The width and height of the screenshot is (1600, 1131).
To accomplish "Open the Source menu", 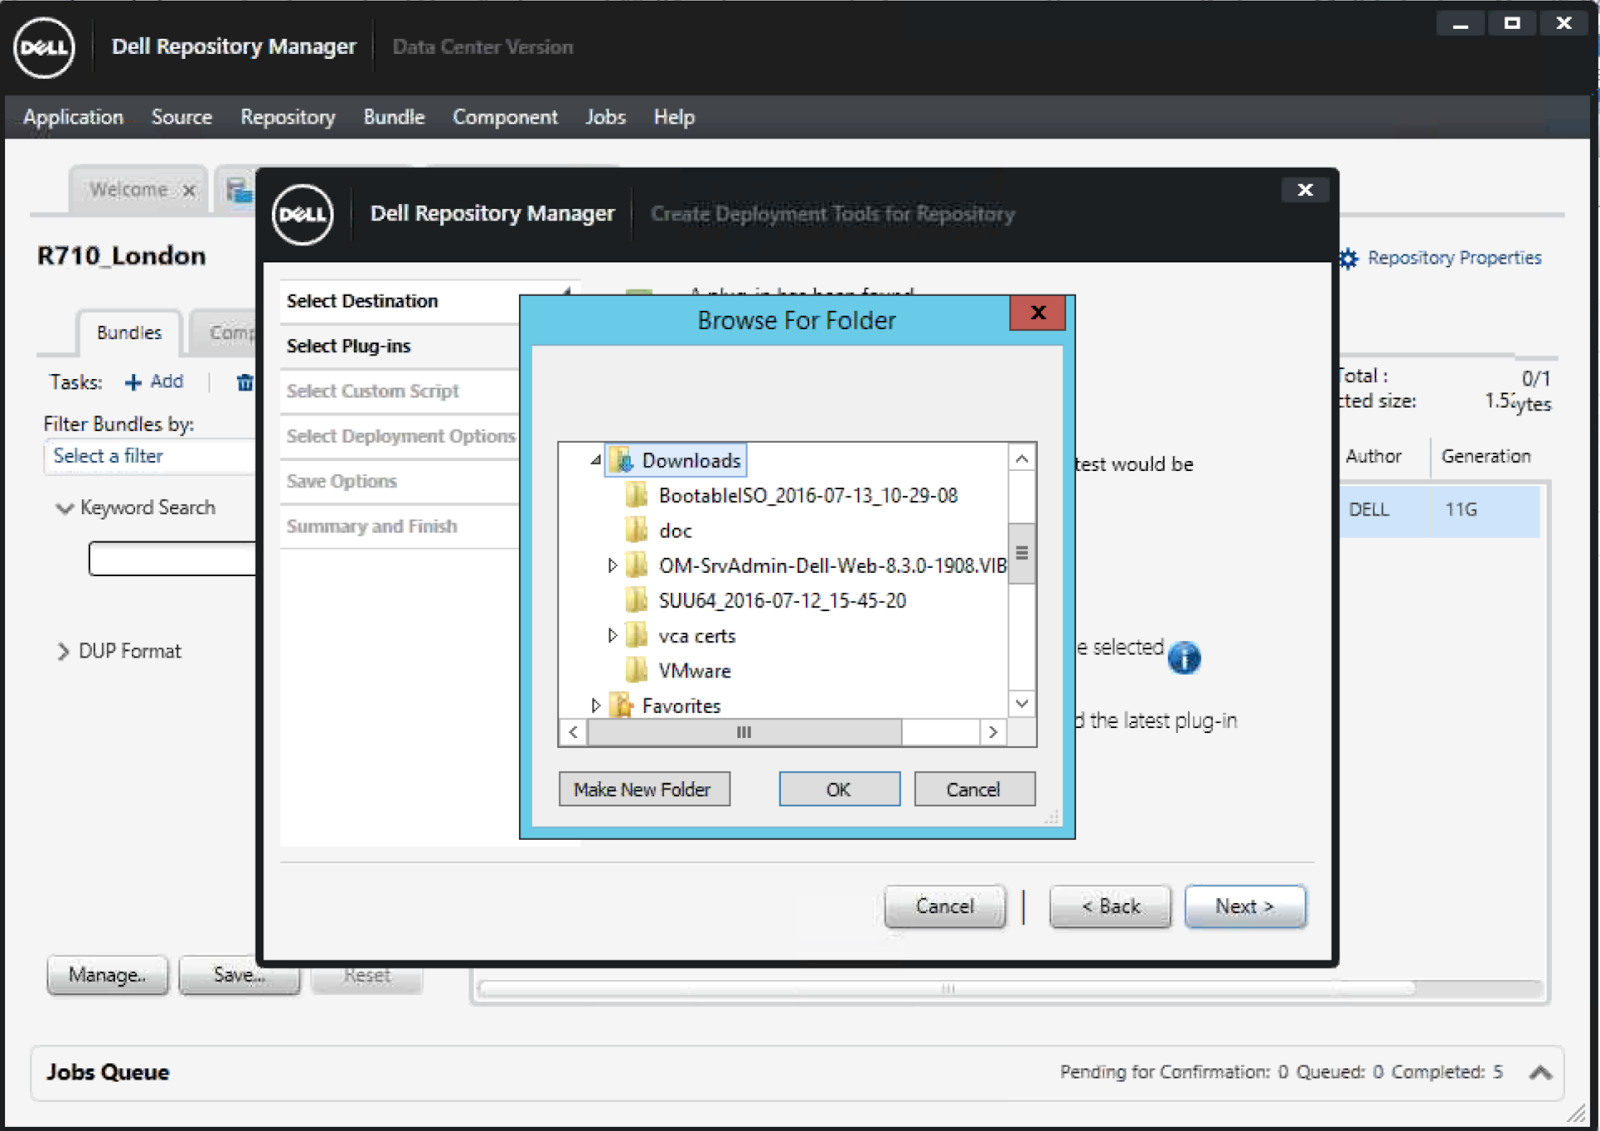I will (x=181, y=117).
